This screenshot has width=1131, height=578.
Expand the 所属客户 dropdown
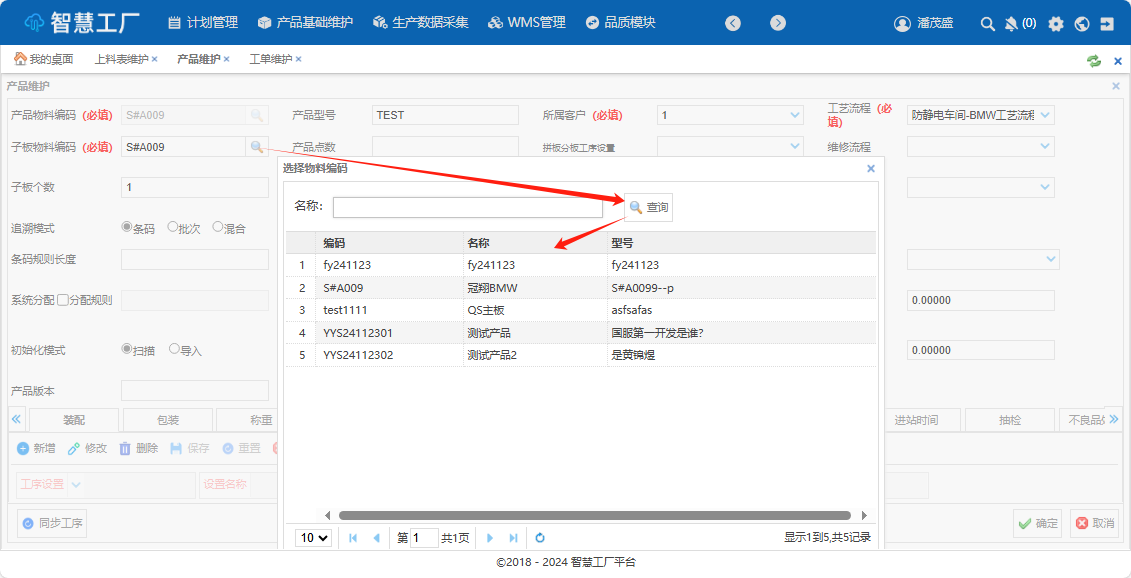(x=795, y=115)
